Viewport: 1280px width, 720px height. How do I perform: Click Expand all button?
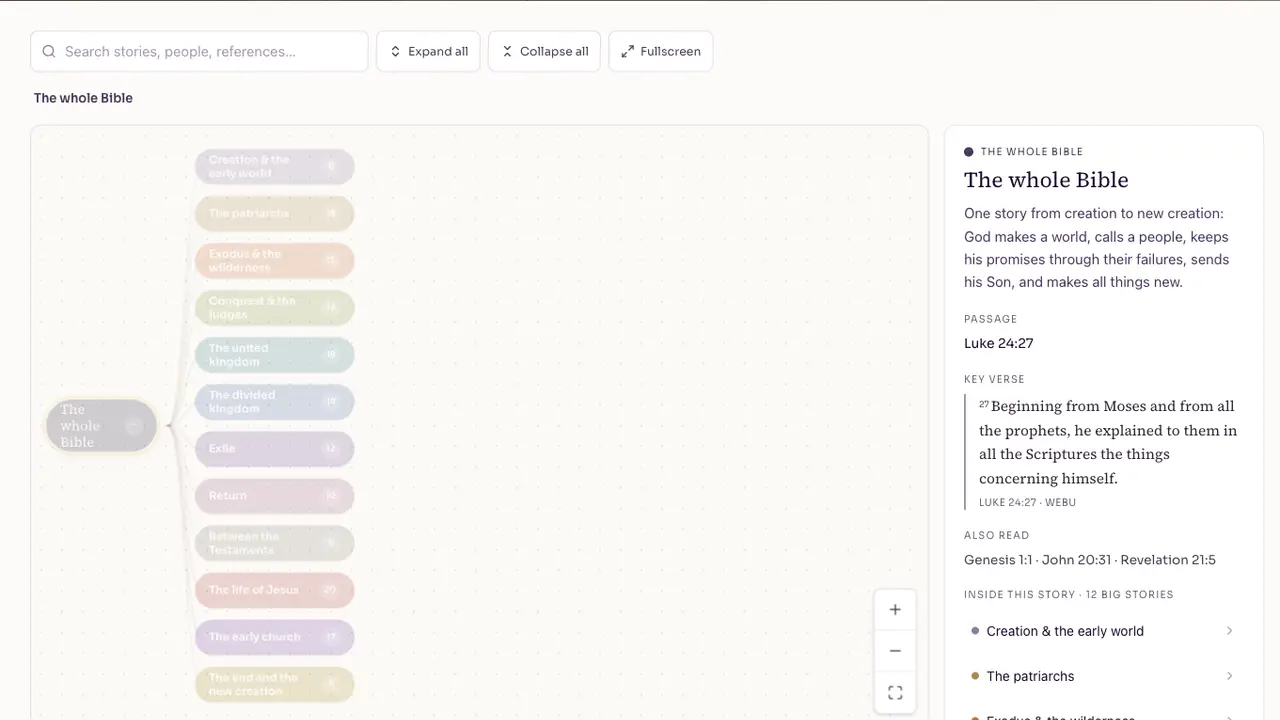click(428, 52)
